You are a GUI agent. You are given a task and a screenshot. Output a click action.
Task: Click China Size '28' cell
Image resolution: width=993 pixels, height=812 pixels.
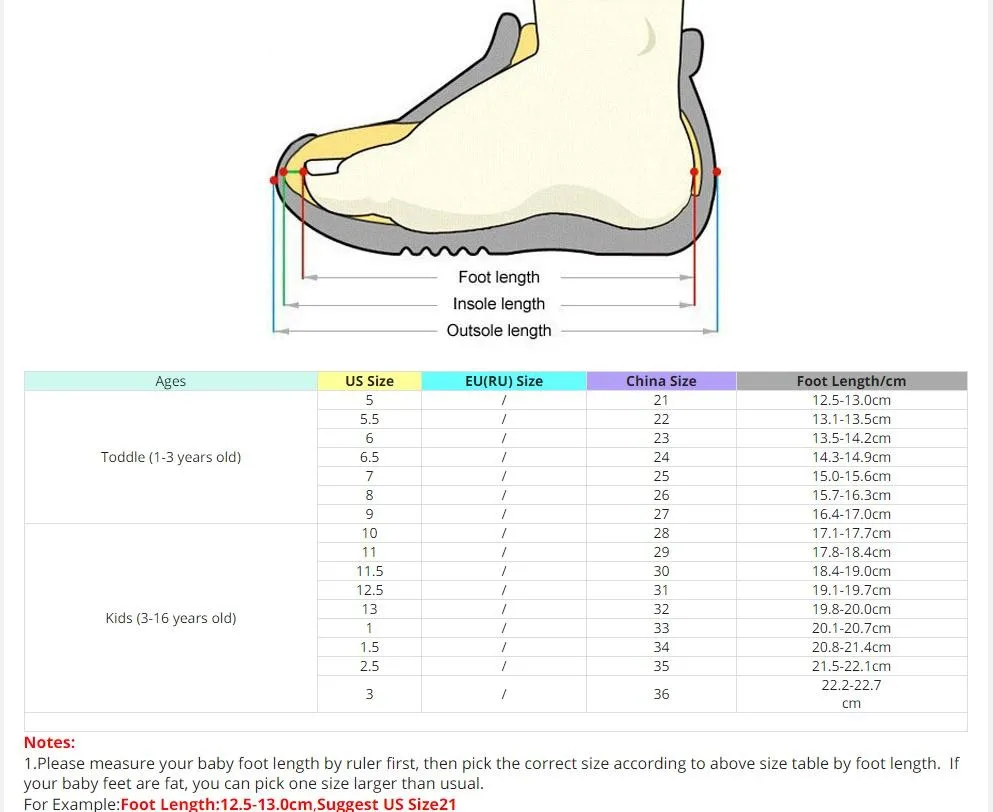[661, 533]
